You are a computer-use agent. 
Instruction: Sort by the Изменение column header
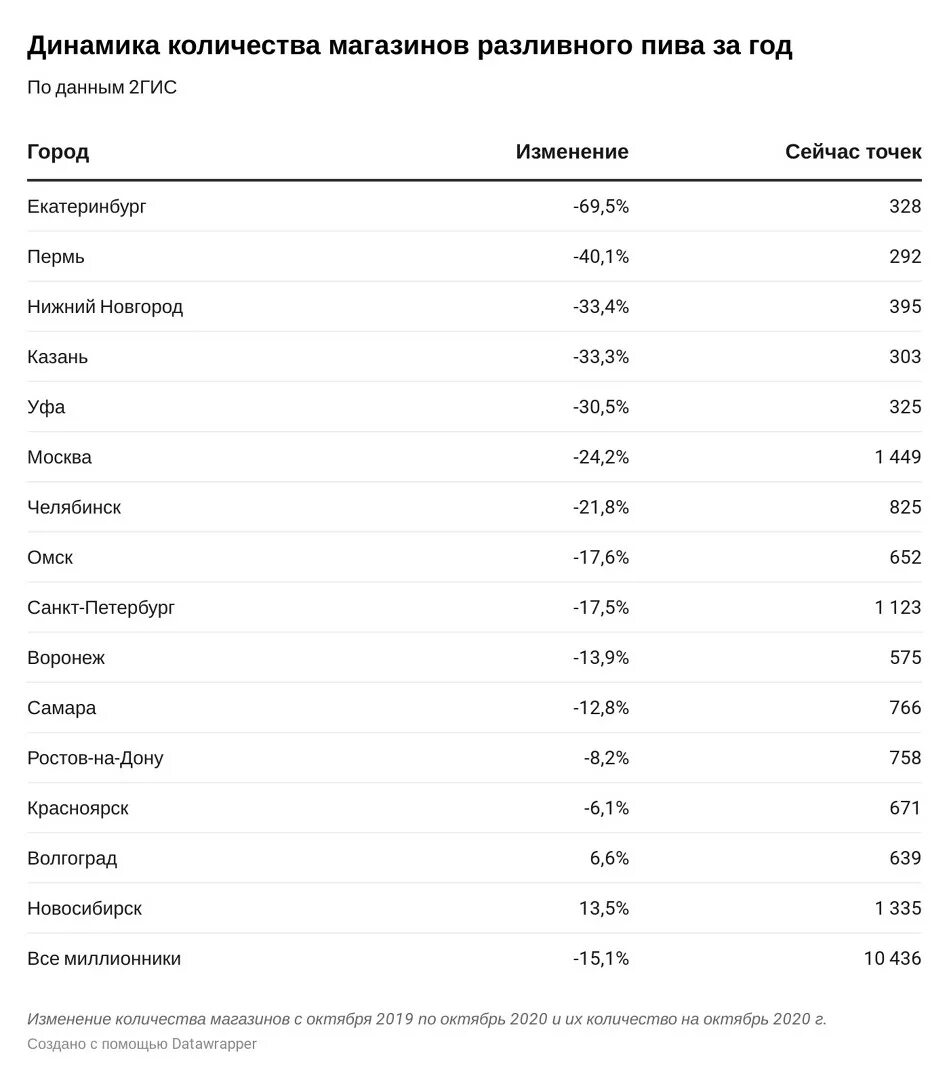click(x=572, y=152)
